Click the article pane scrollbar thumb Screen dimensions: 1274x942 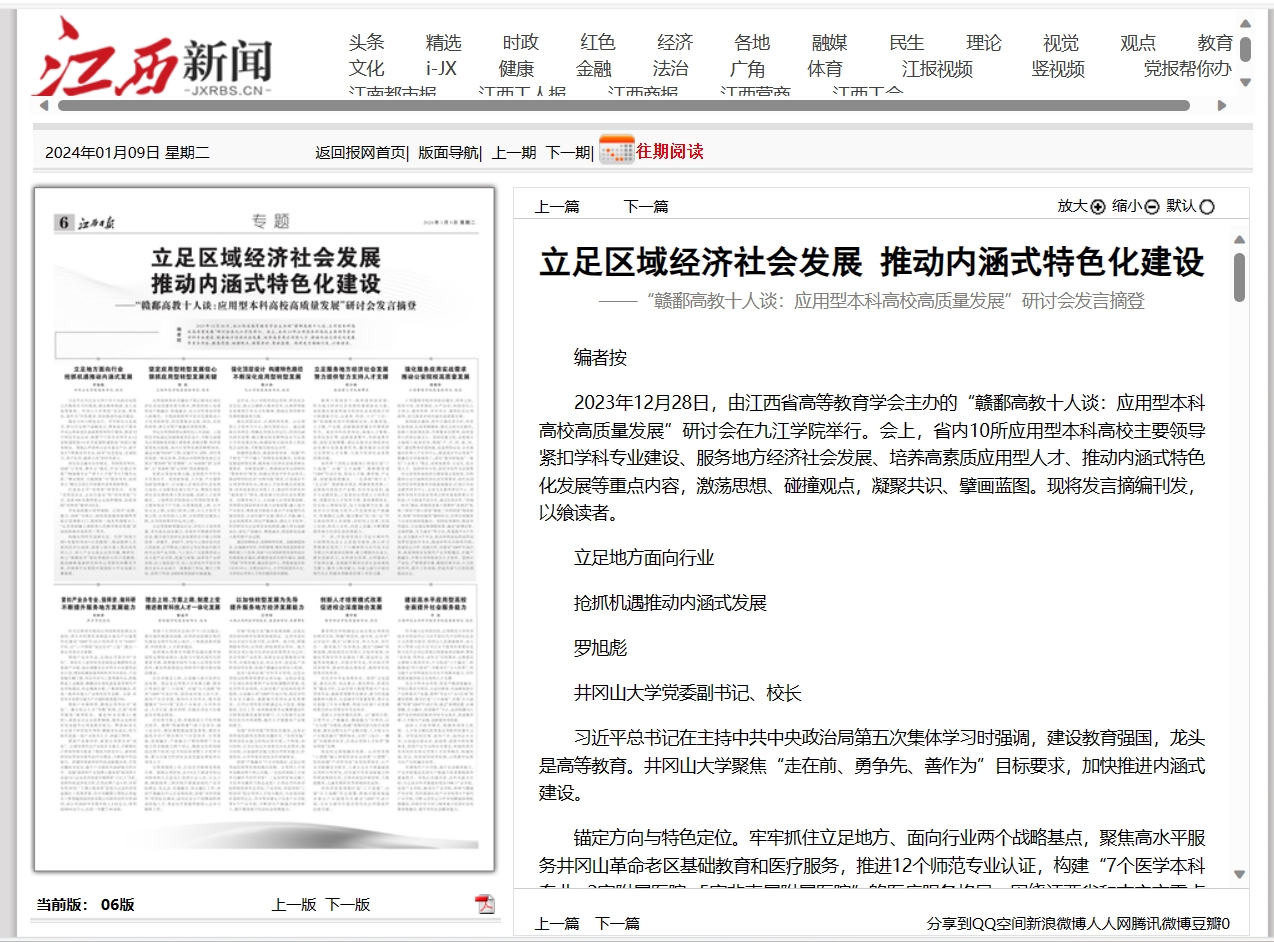click(x=1240, y=277)
